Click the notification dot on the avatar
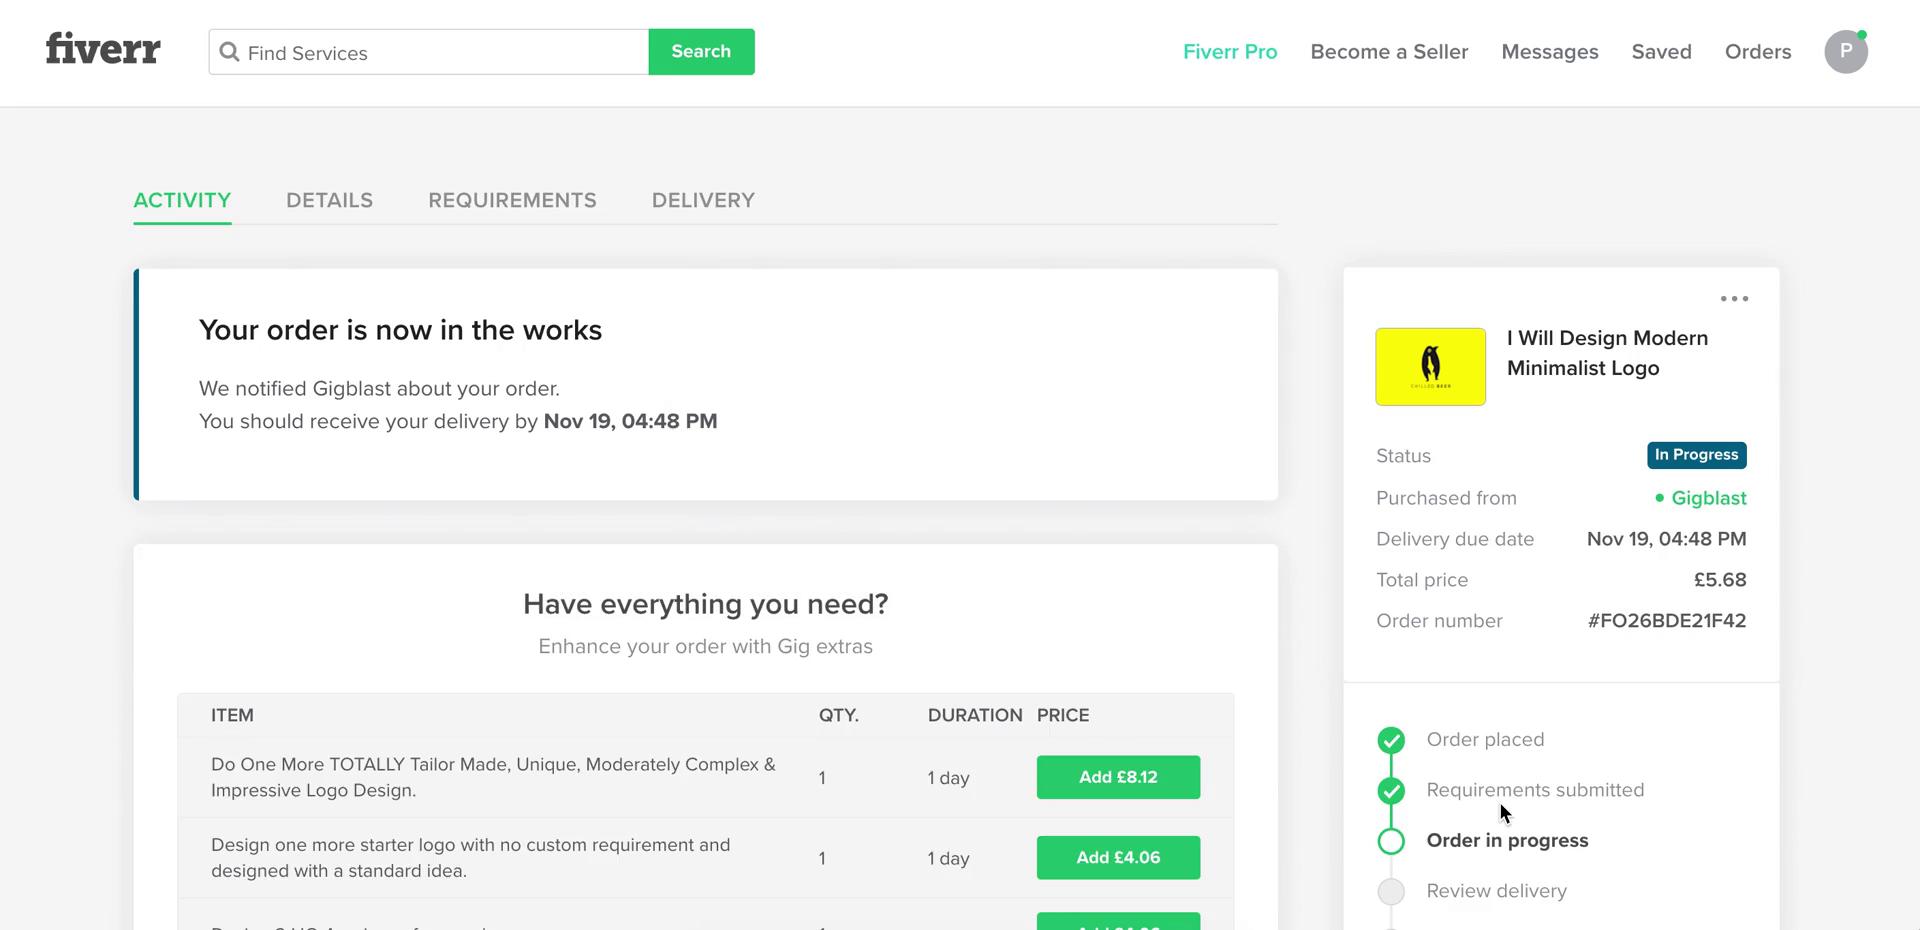Image resolution: width=1920 pixels, height=930 pixels. 1861,33
